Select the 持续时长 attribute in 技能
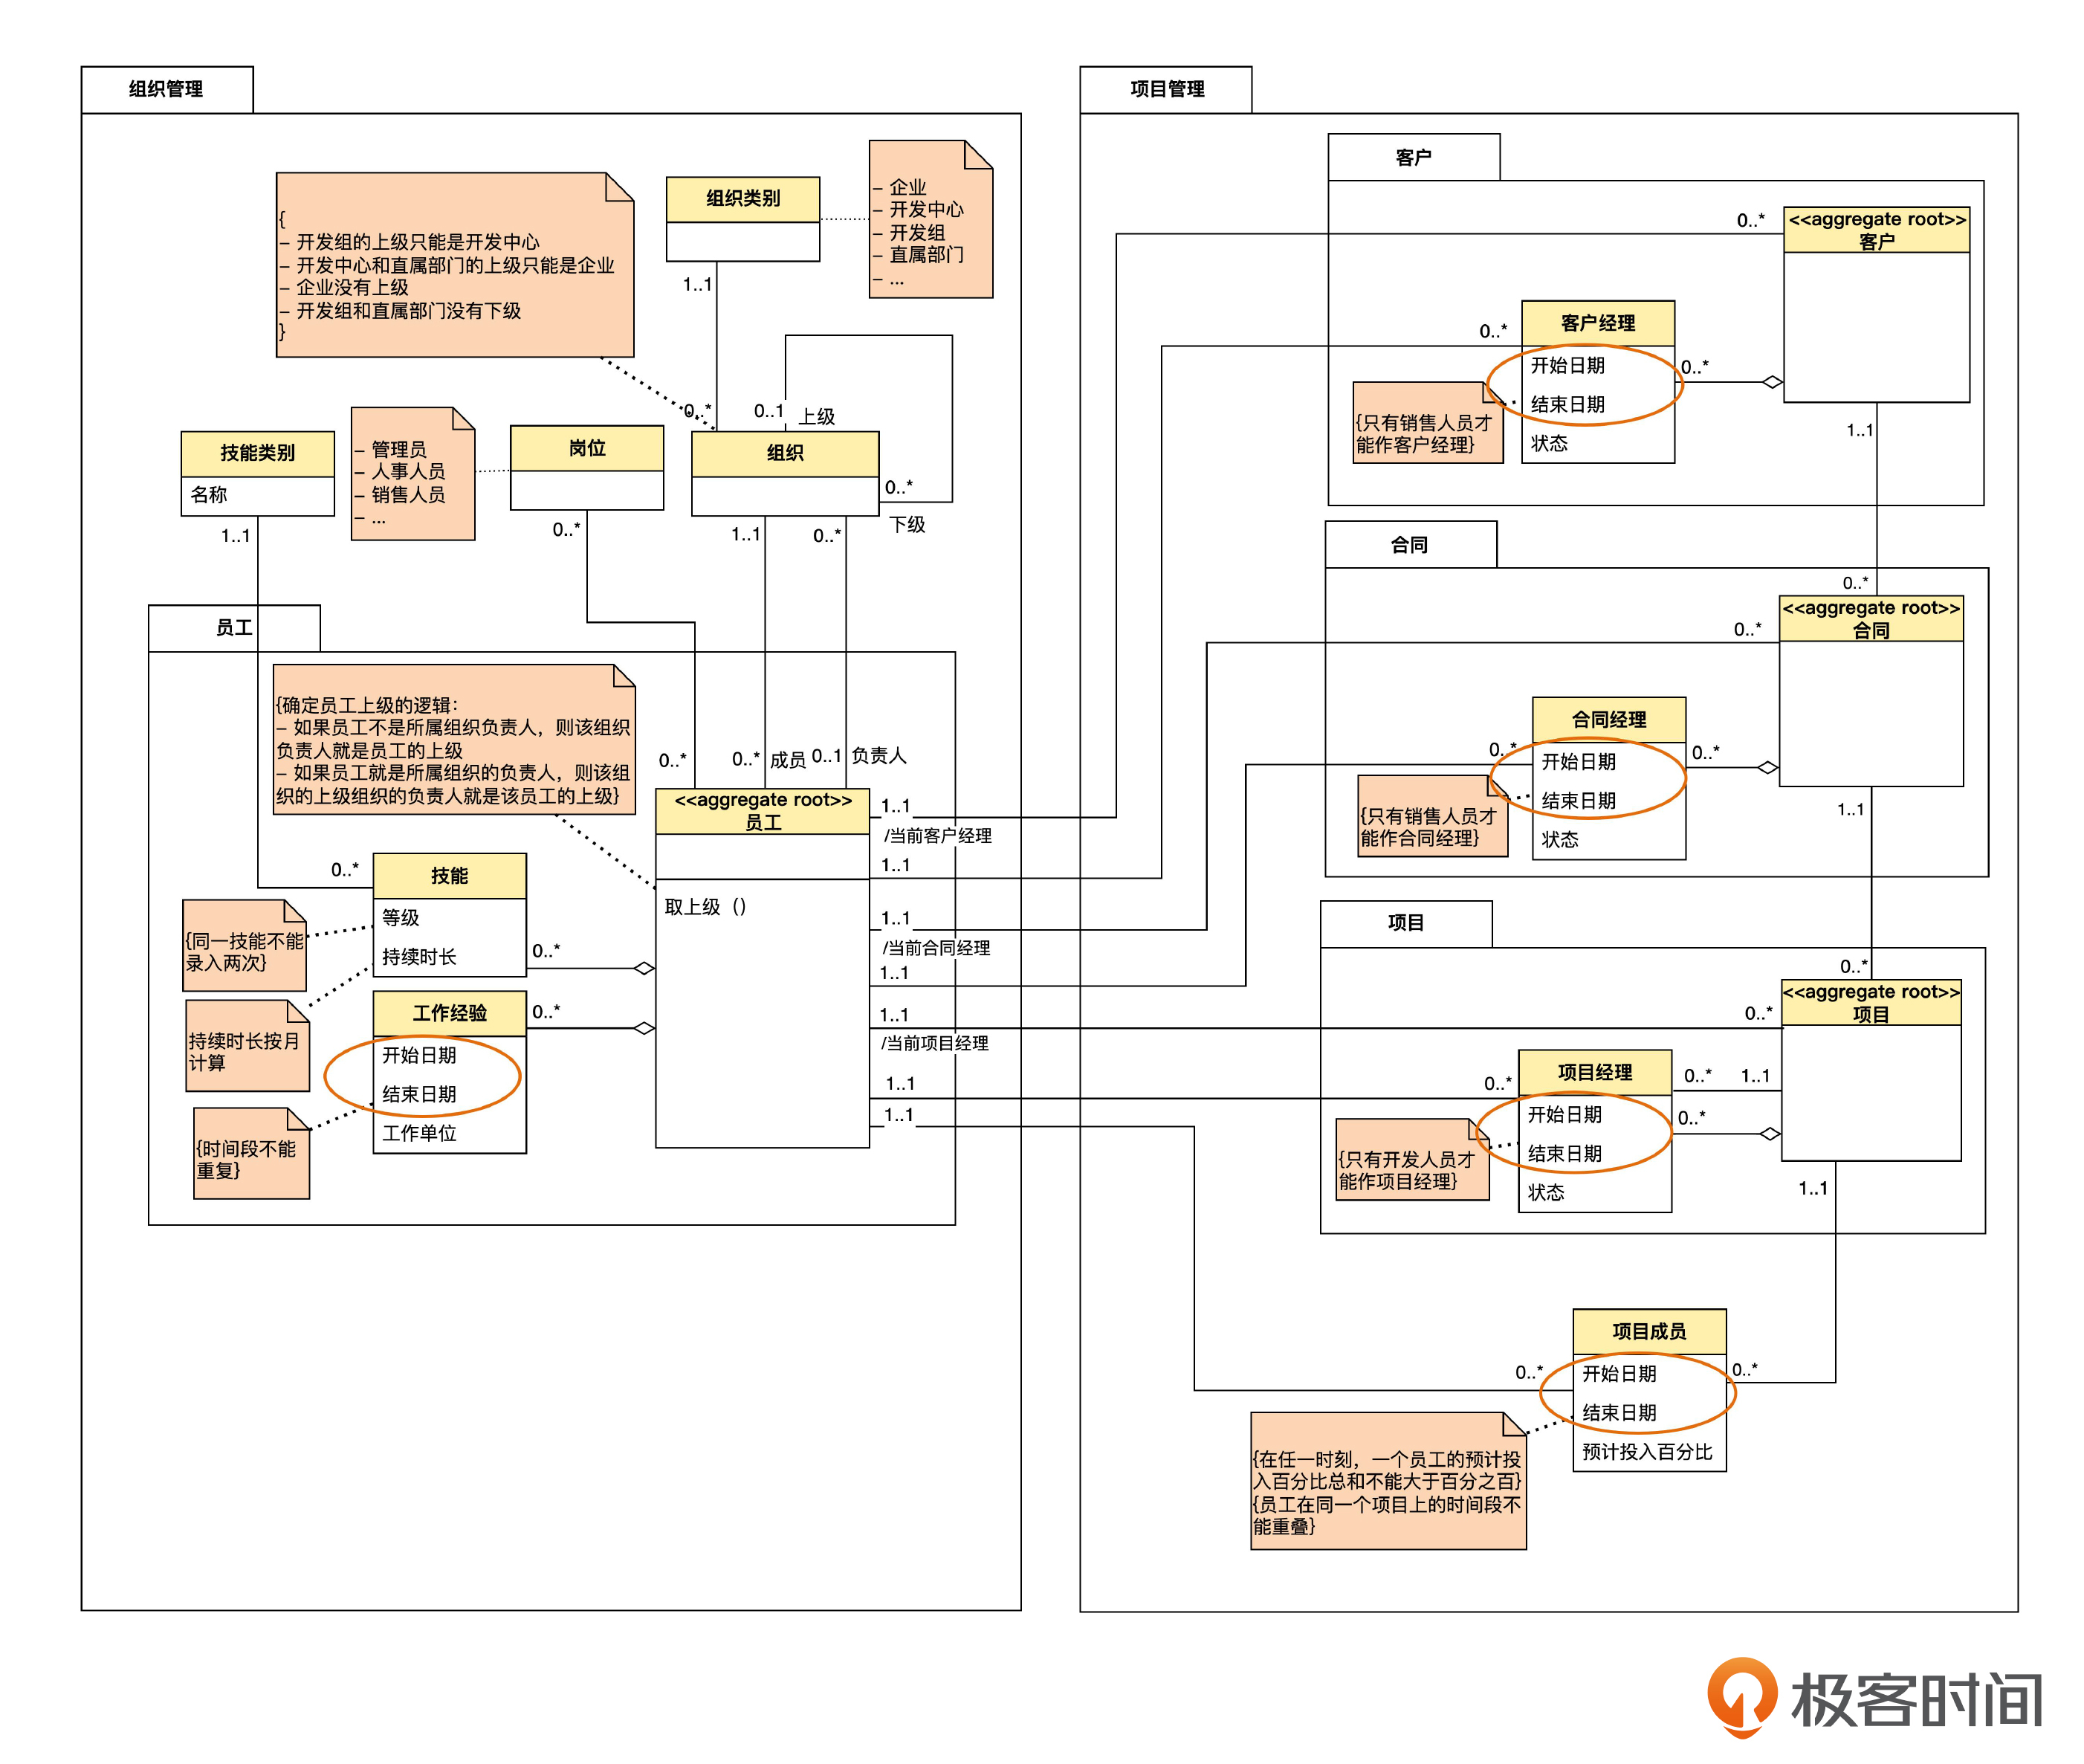 point(419,957)
